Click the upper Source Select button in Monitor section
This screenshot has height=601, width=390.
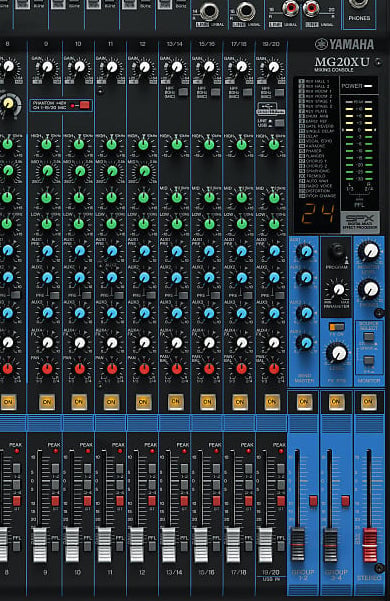click(369, 337)
